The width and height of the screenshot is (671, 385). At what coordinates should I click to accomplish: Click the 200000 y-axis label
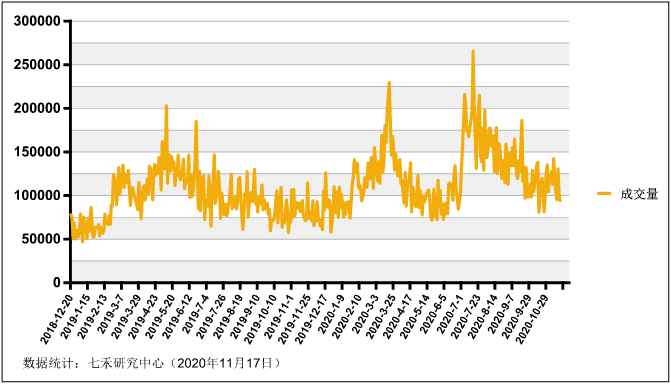coord(37,108)
